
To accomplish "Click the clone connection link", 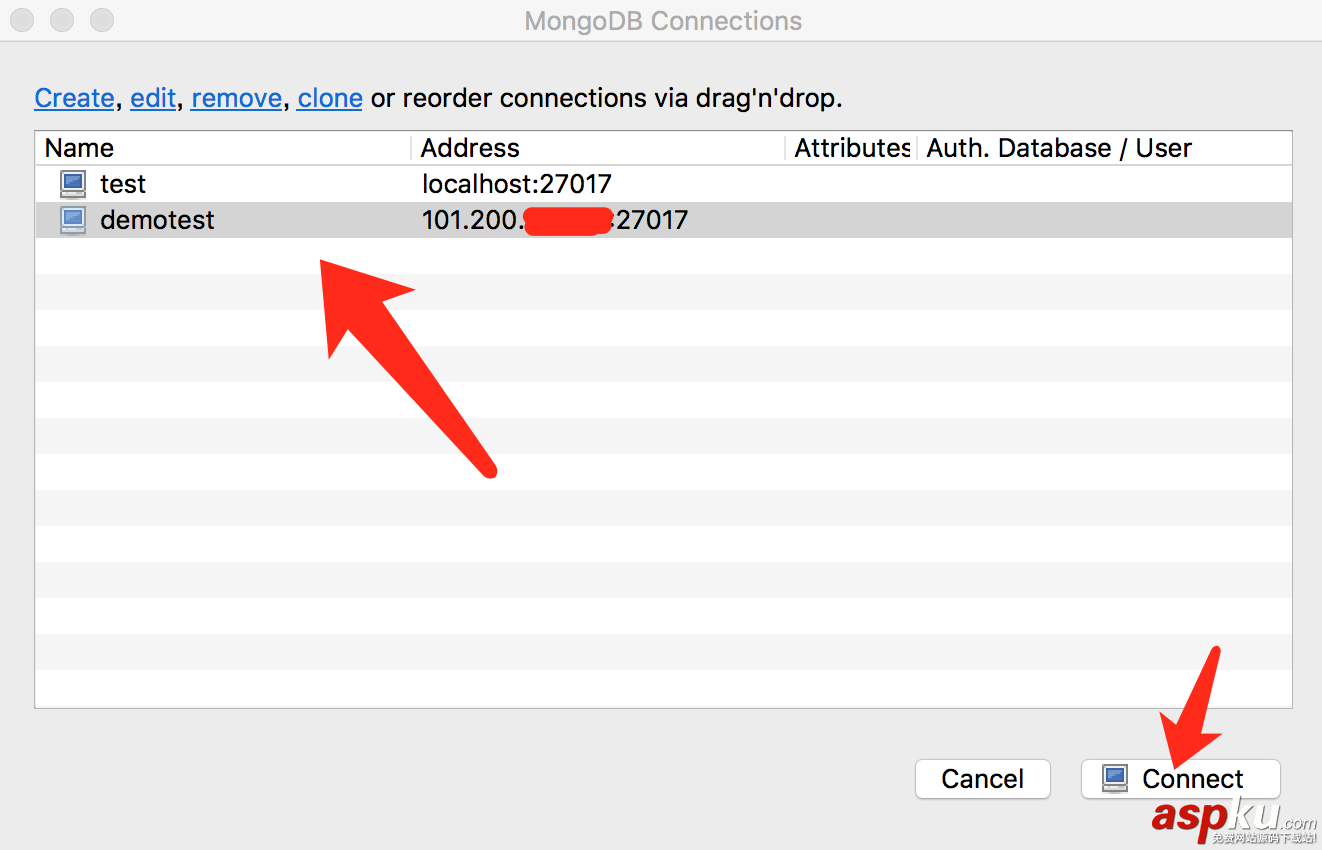I will click(x=330, y=98).
